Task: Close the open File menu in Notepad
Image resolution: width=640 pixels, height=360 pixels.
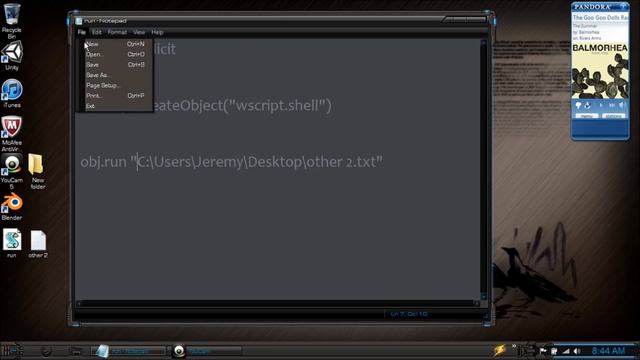Action: (82, 32)
